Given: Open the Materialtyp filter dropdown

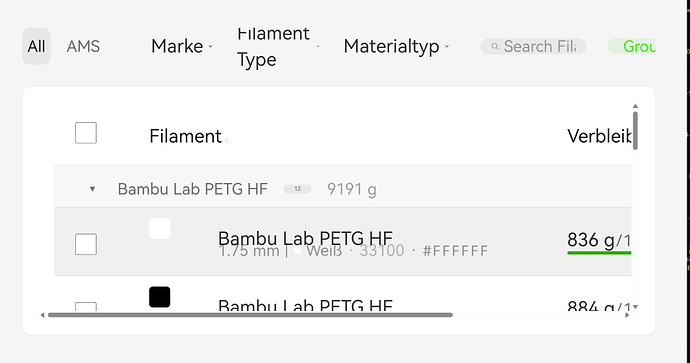Looking at the screenshot, I should click(396, 46).
